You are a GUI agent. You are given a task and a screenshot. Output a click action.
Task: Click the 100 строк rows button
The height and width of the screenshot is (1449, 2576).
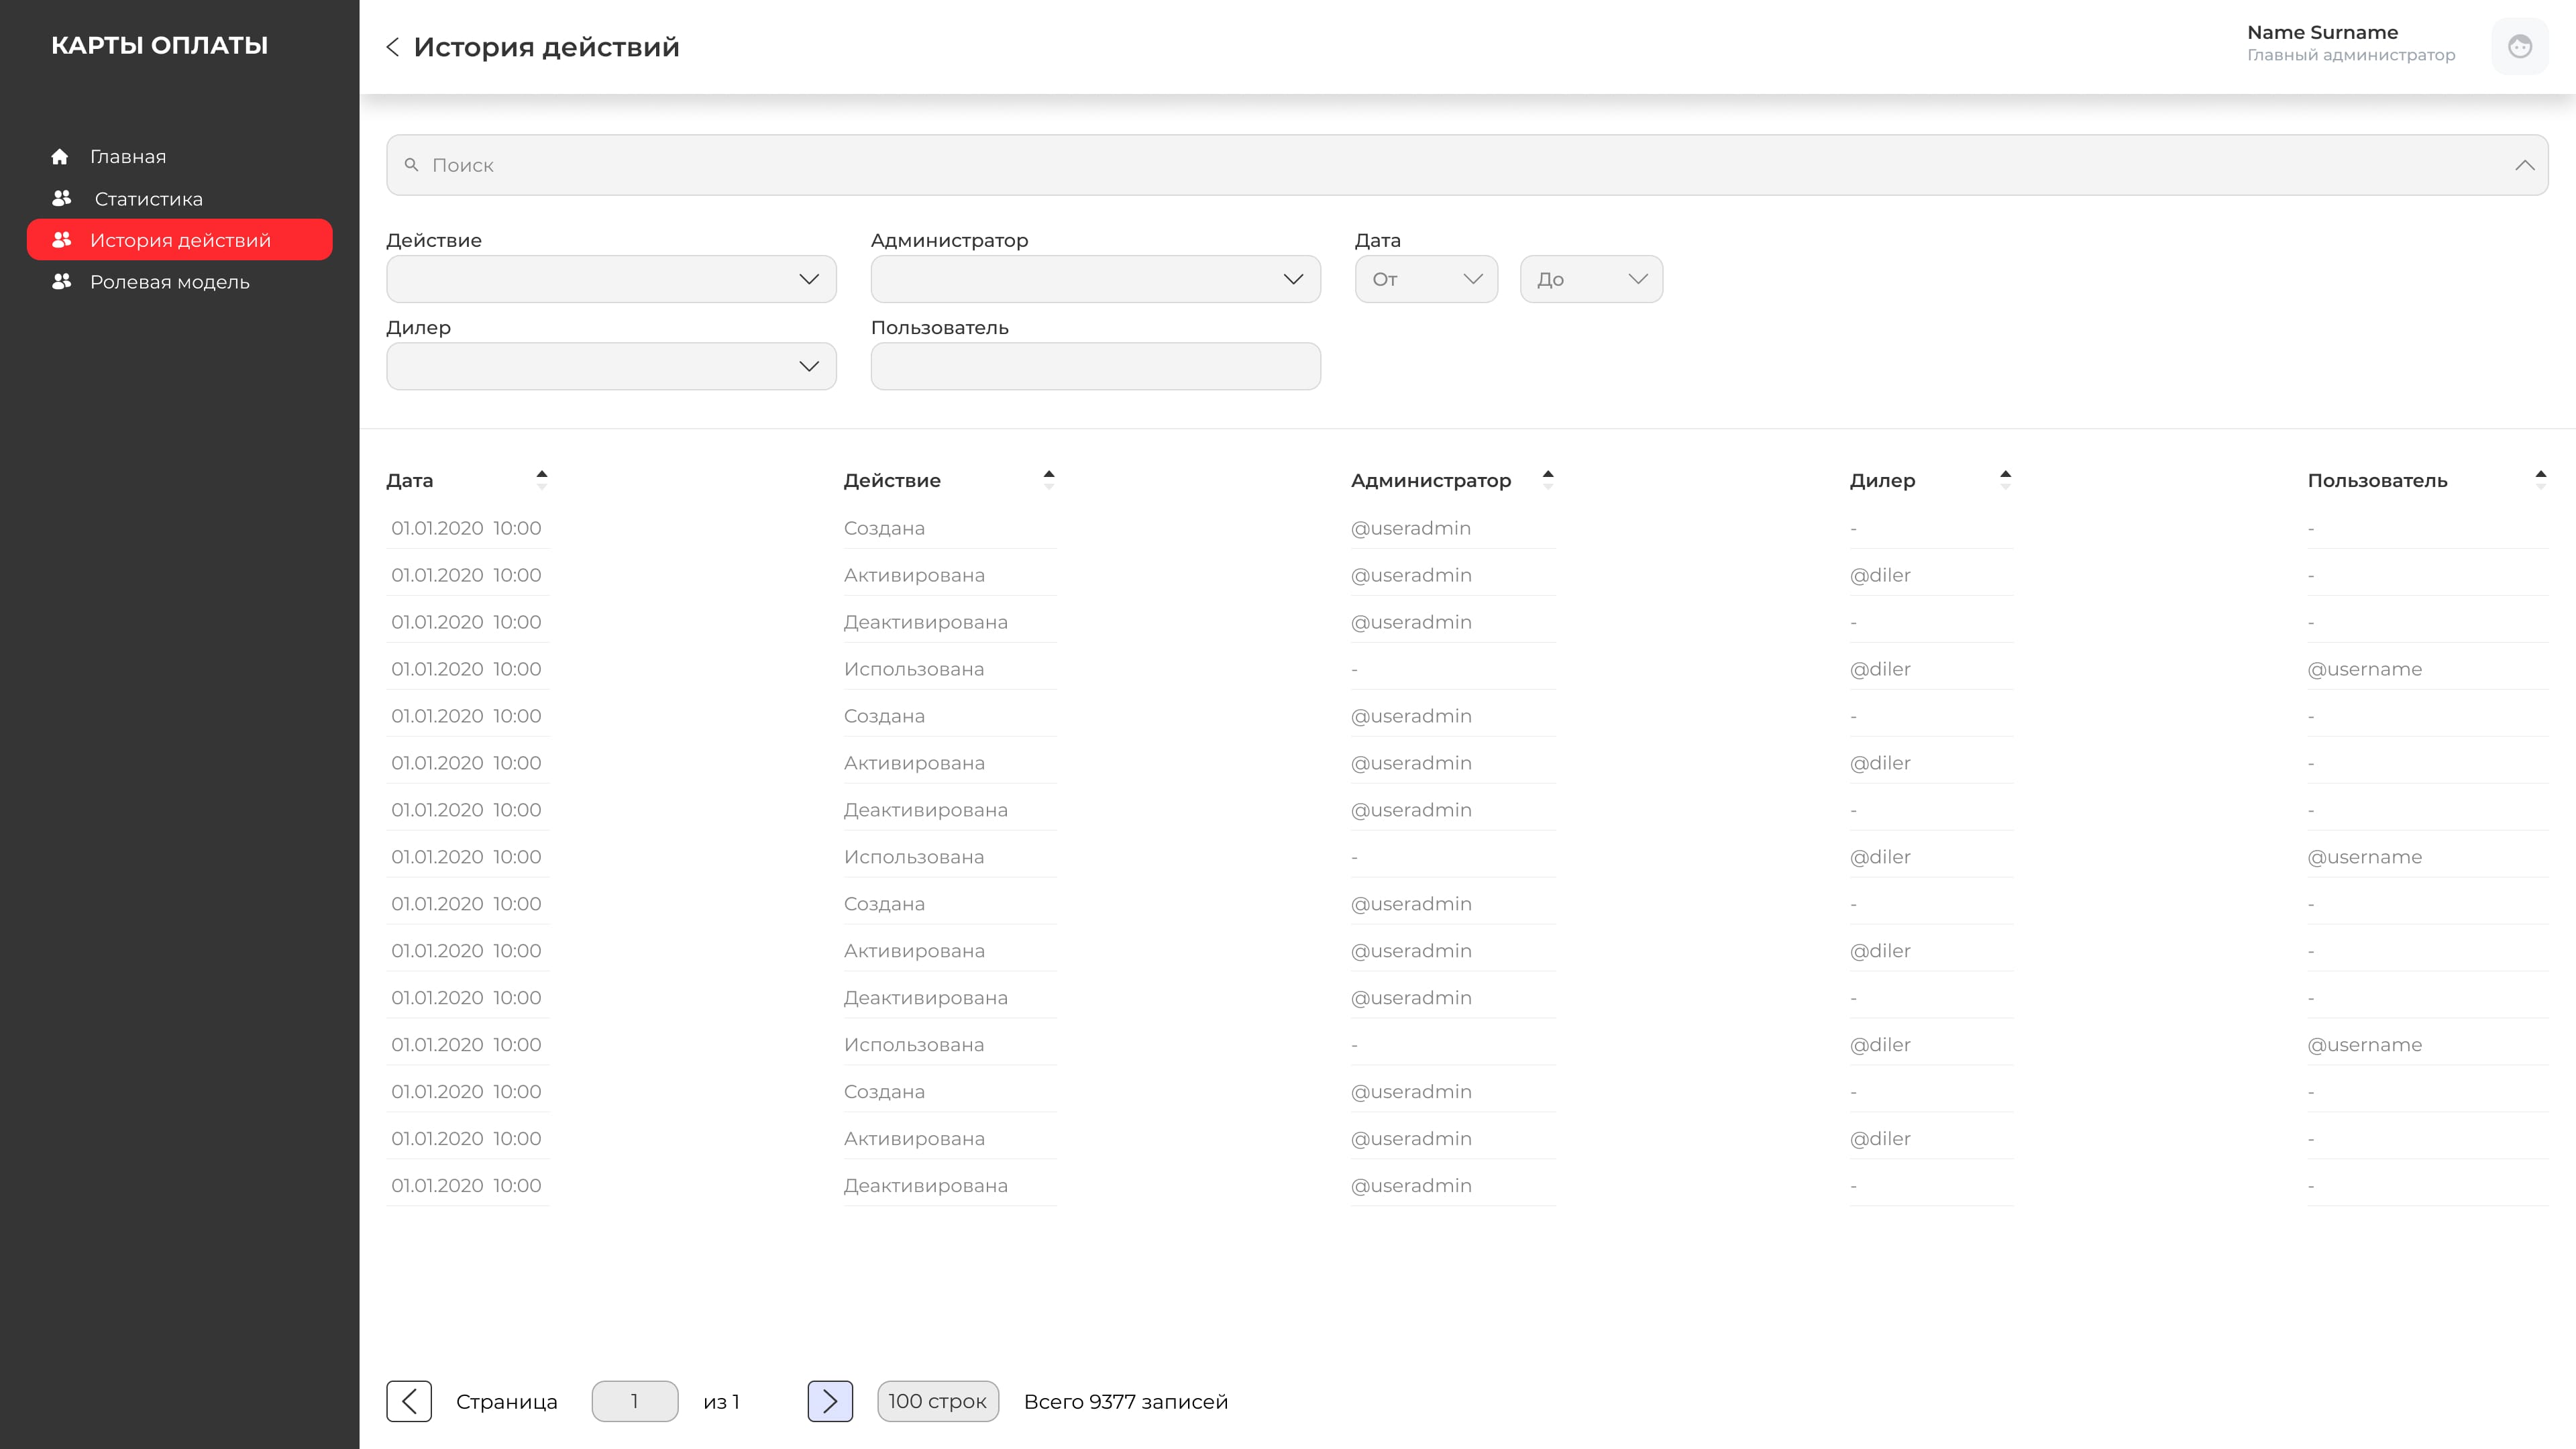click(x=938, y=1401)
